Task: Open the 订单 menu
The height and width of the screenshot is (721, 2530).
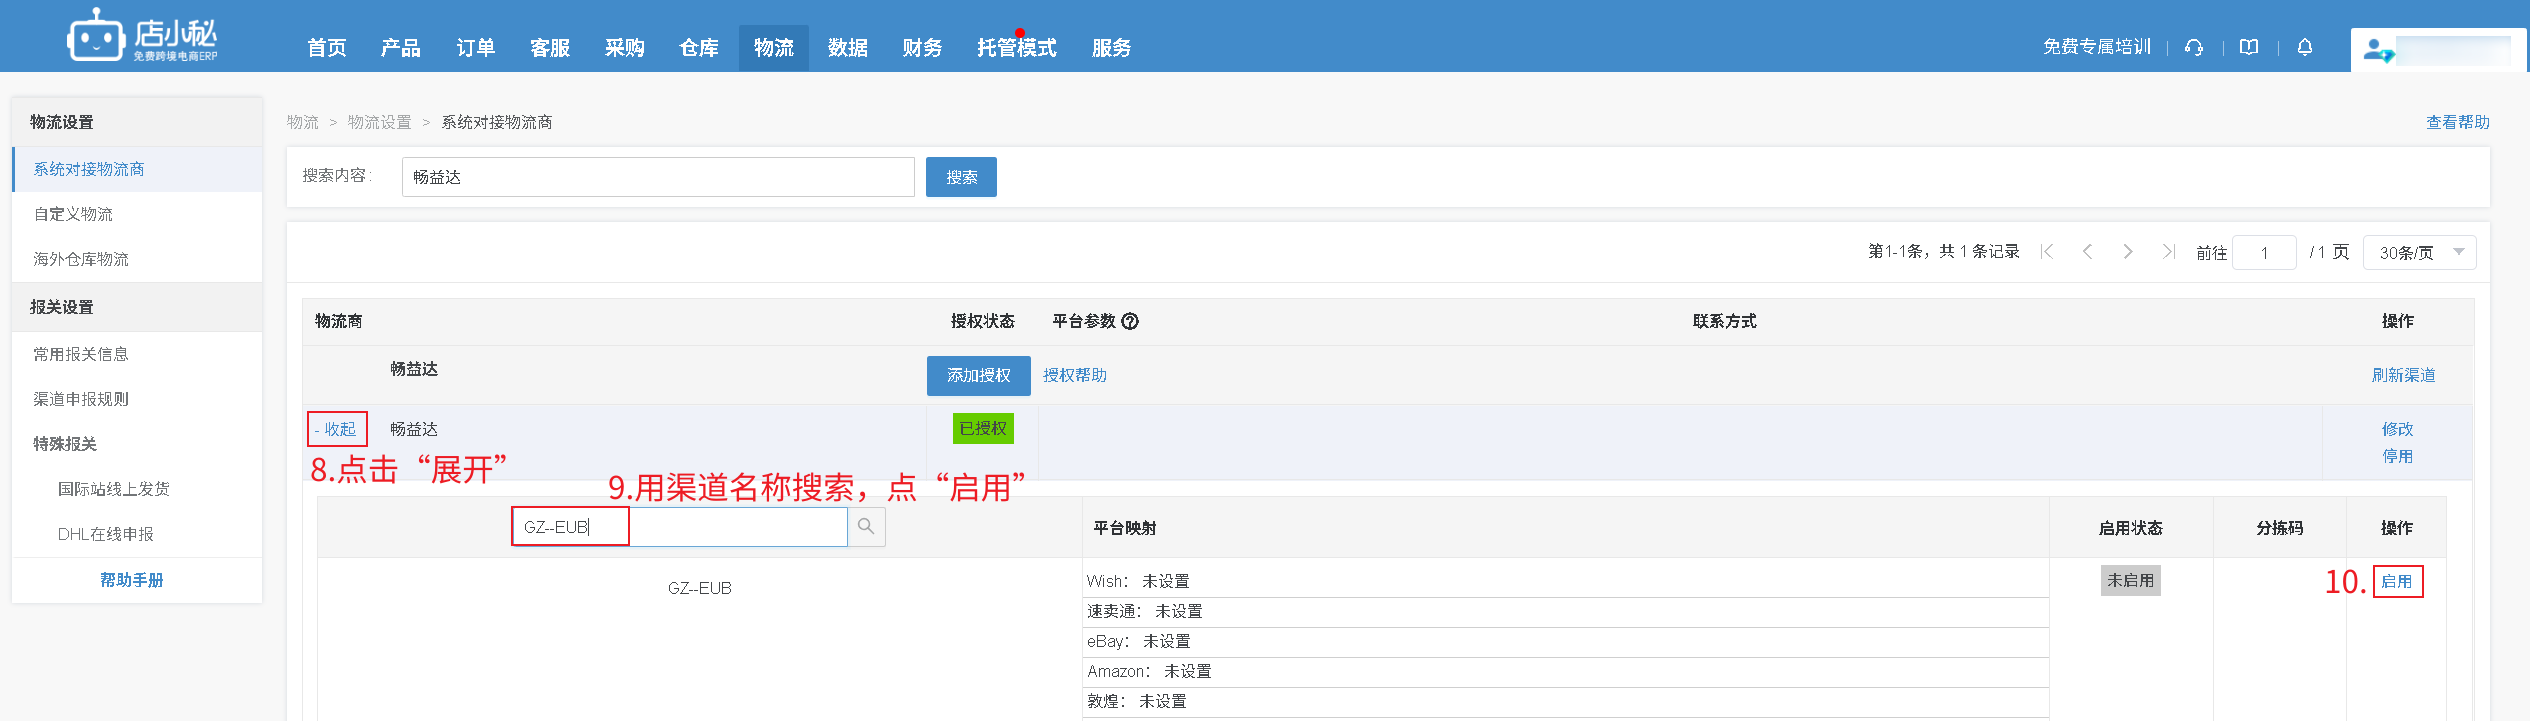Action: pyautogui.click(x=475, y=48)
